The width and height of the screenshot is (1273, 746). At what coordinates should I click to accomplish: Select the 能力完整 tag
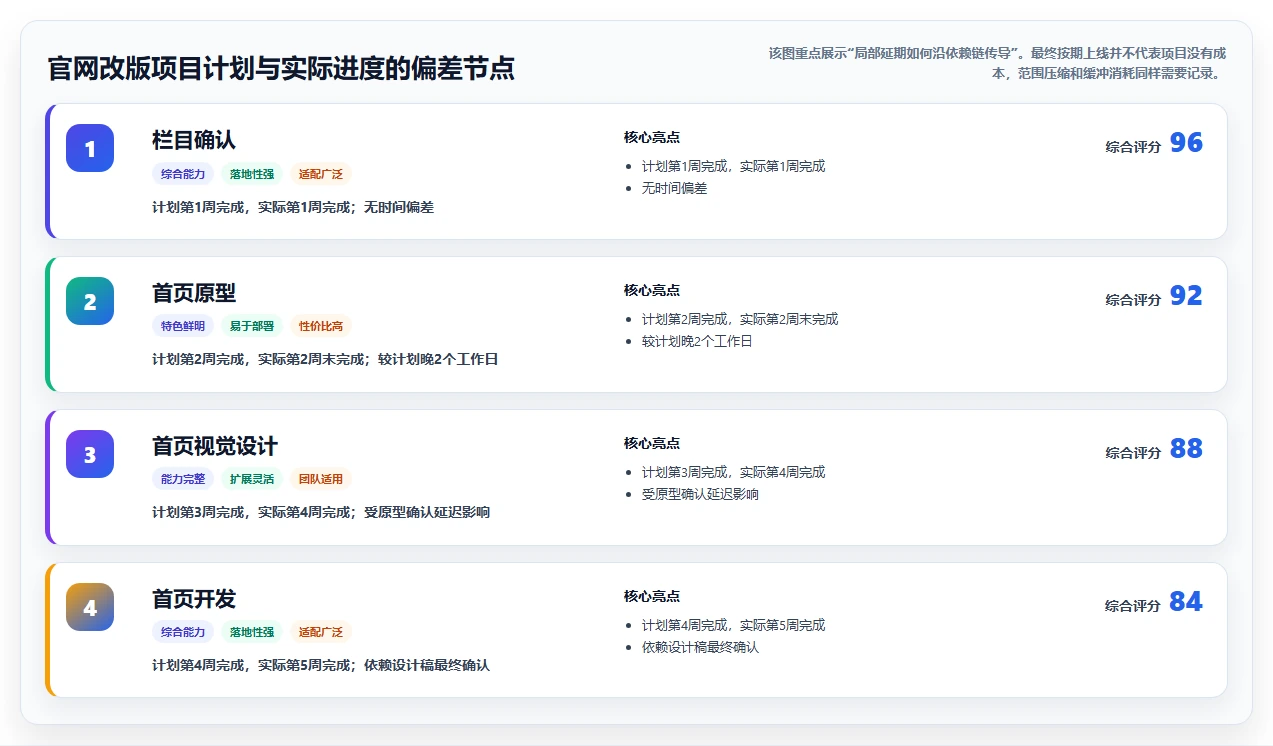tap(183, 480)
